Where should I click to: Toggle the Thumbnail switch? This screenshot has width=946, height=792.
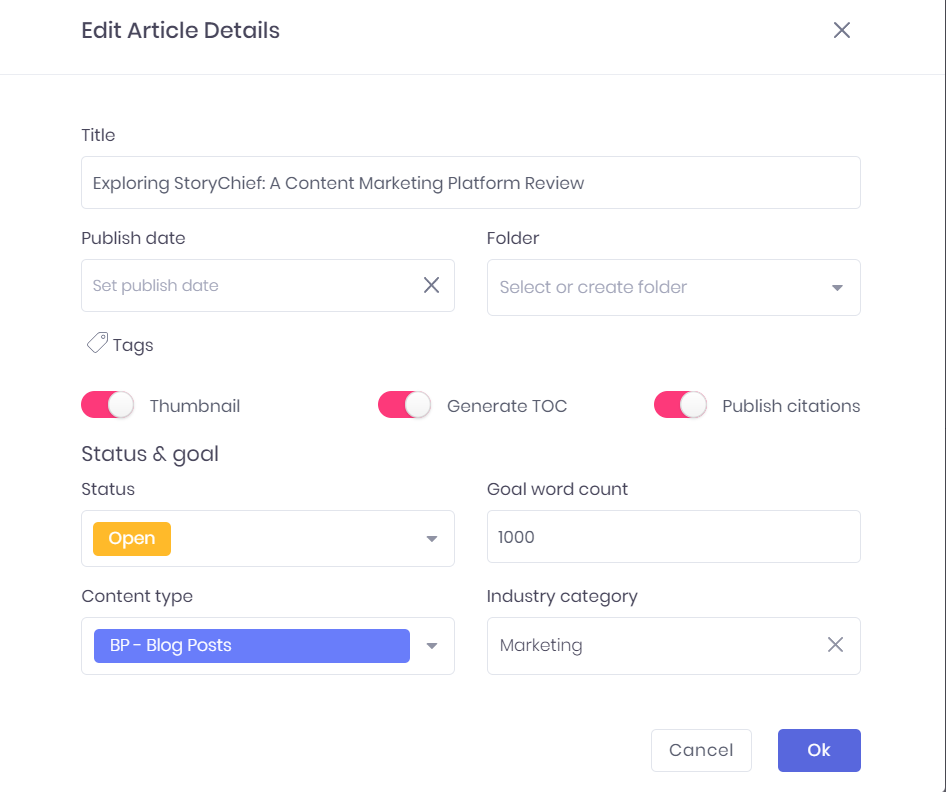tap(108, 405)
